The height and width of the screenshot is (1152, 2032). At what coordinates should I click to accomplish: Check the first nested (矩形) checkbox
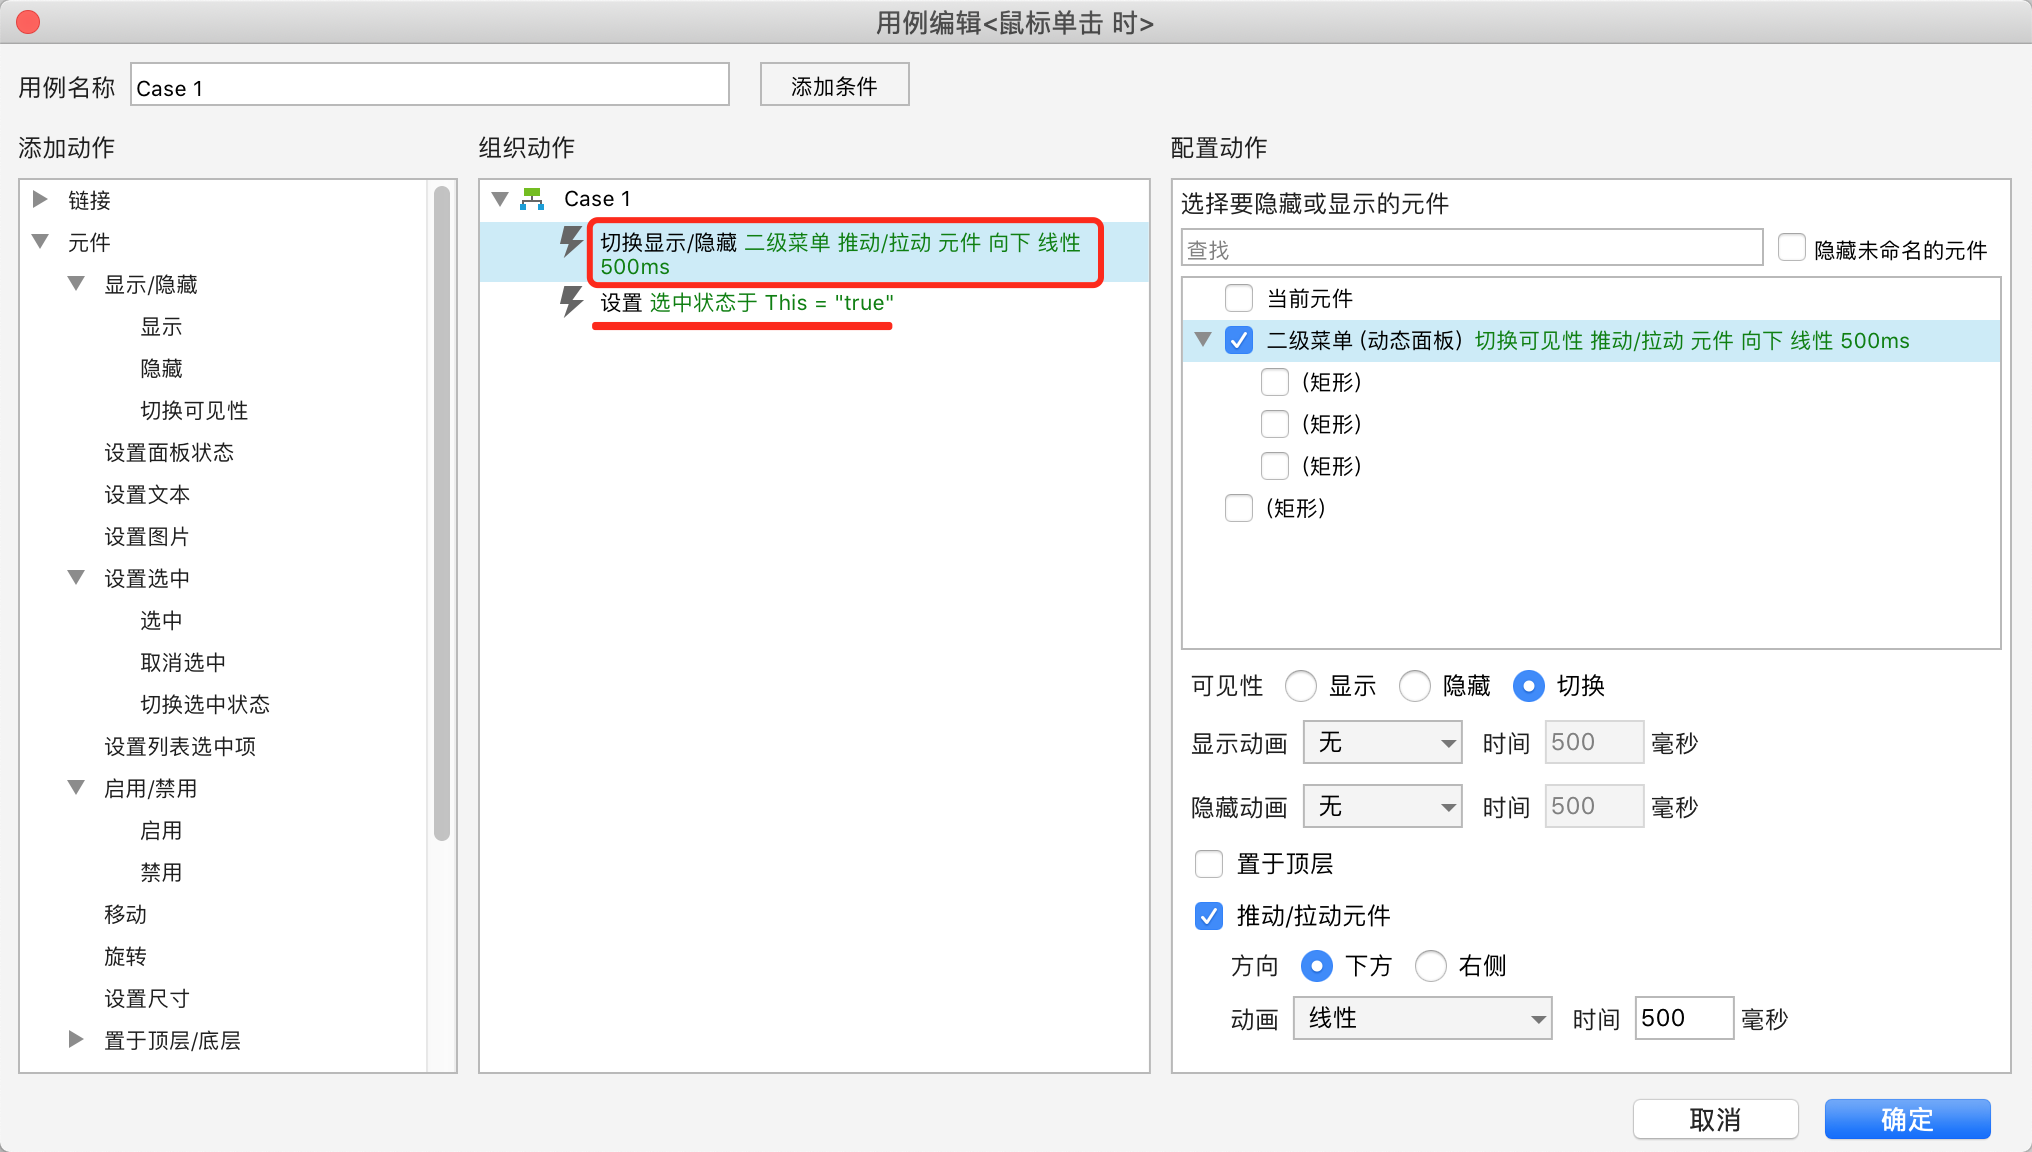click(1275, 382)
